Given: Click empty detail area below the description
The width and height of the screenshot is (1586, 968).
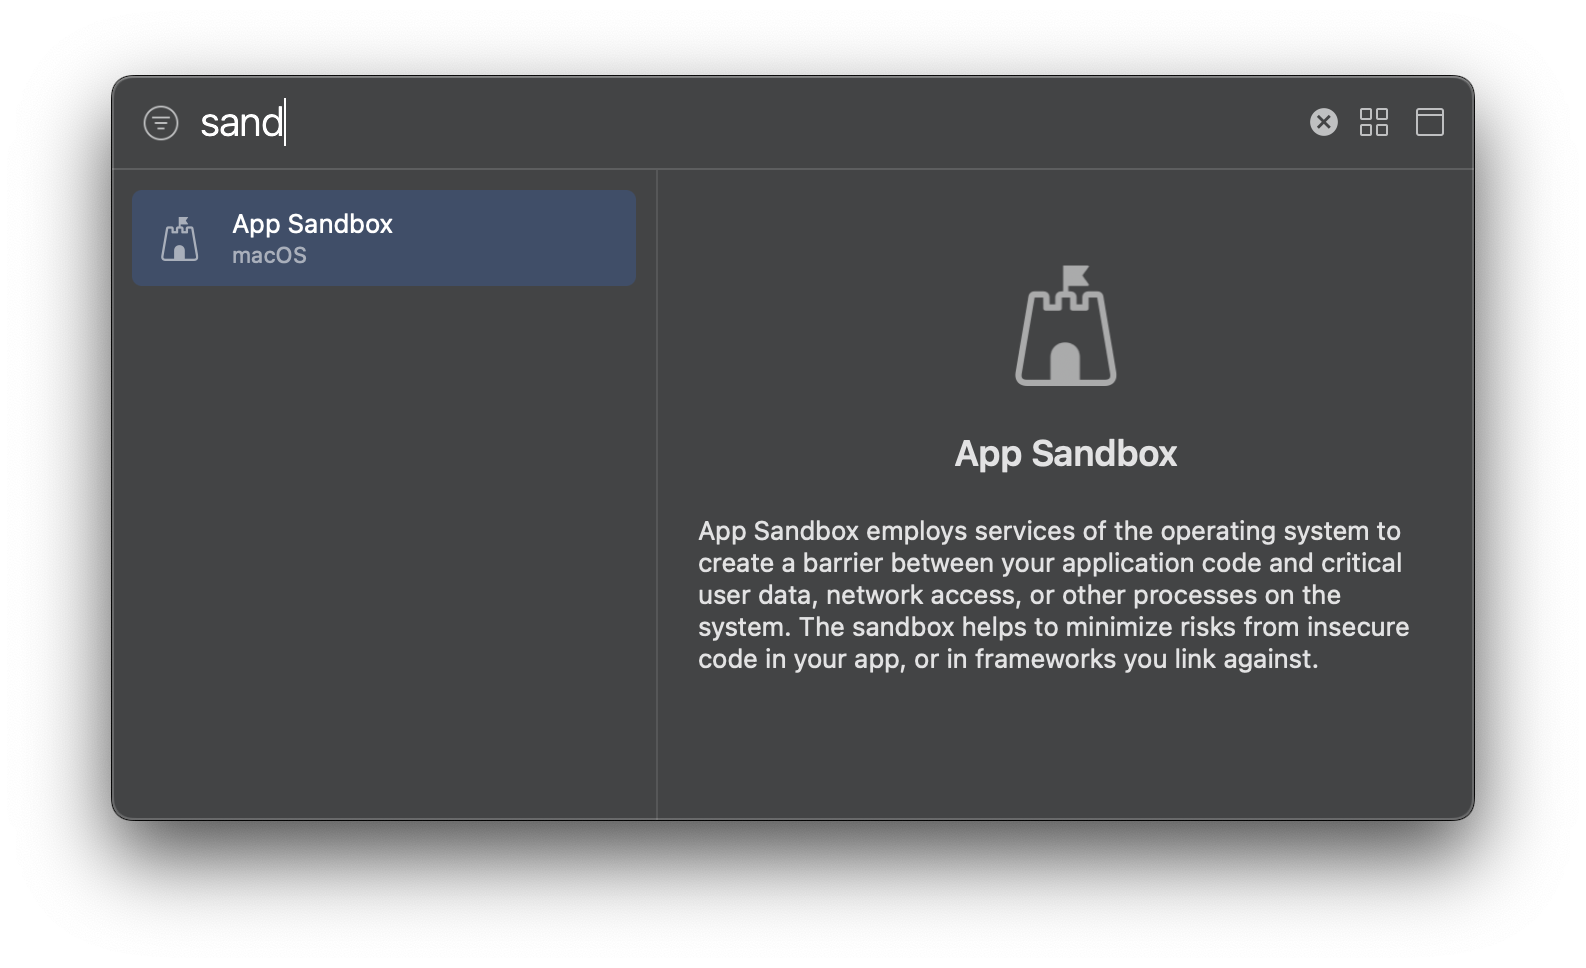Looking at the screenshot, I should (x=1065, y=745).
